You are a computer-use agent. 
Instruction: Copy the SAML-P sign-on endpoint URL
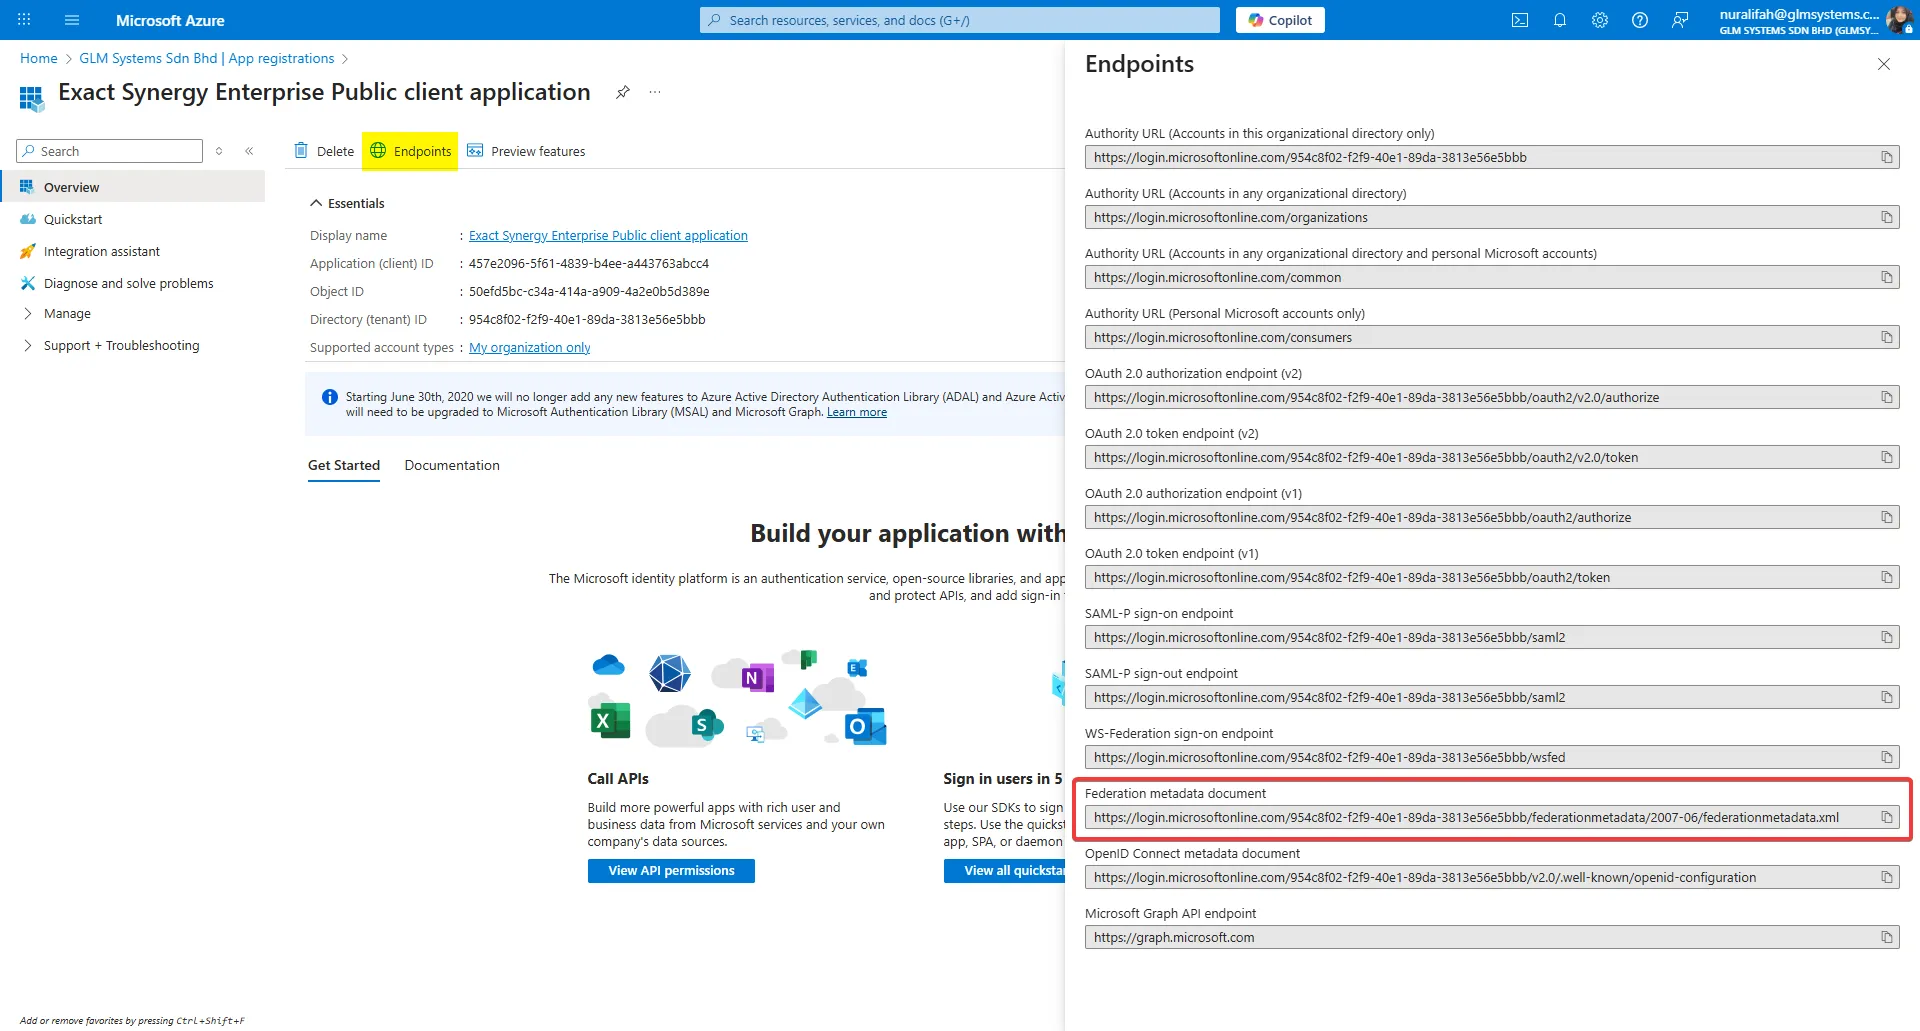[x=1886, y=638]
